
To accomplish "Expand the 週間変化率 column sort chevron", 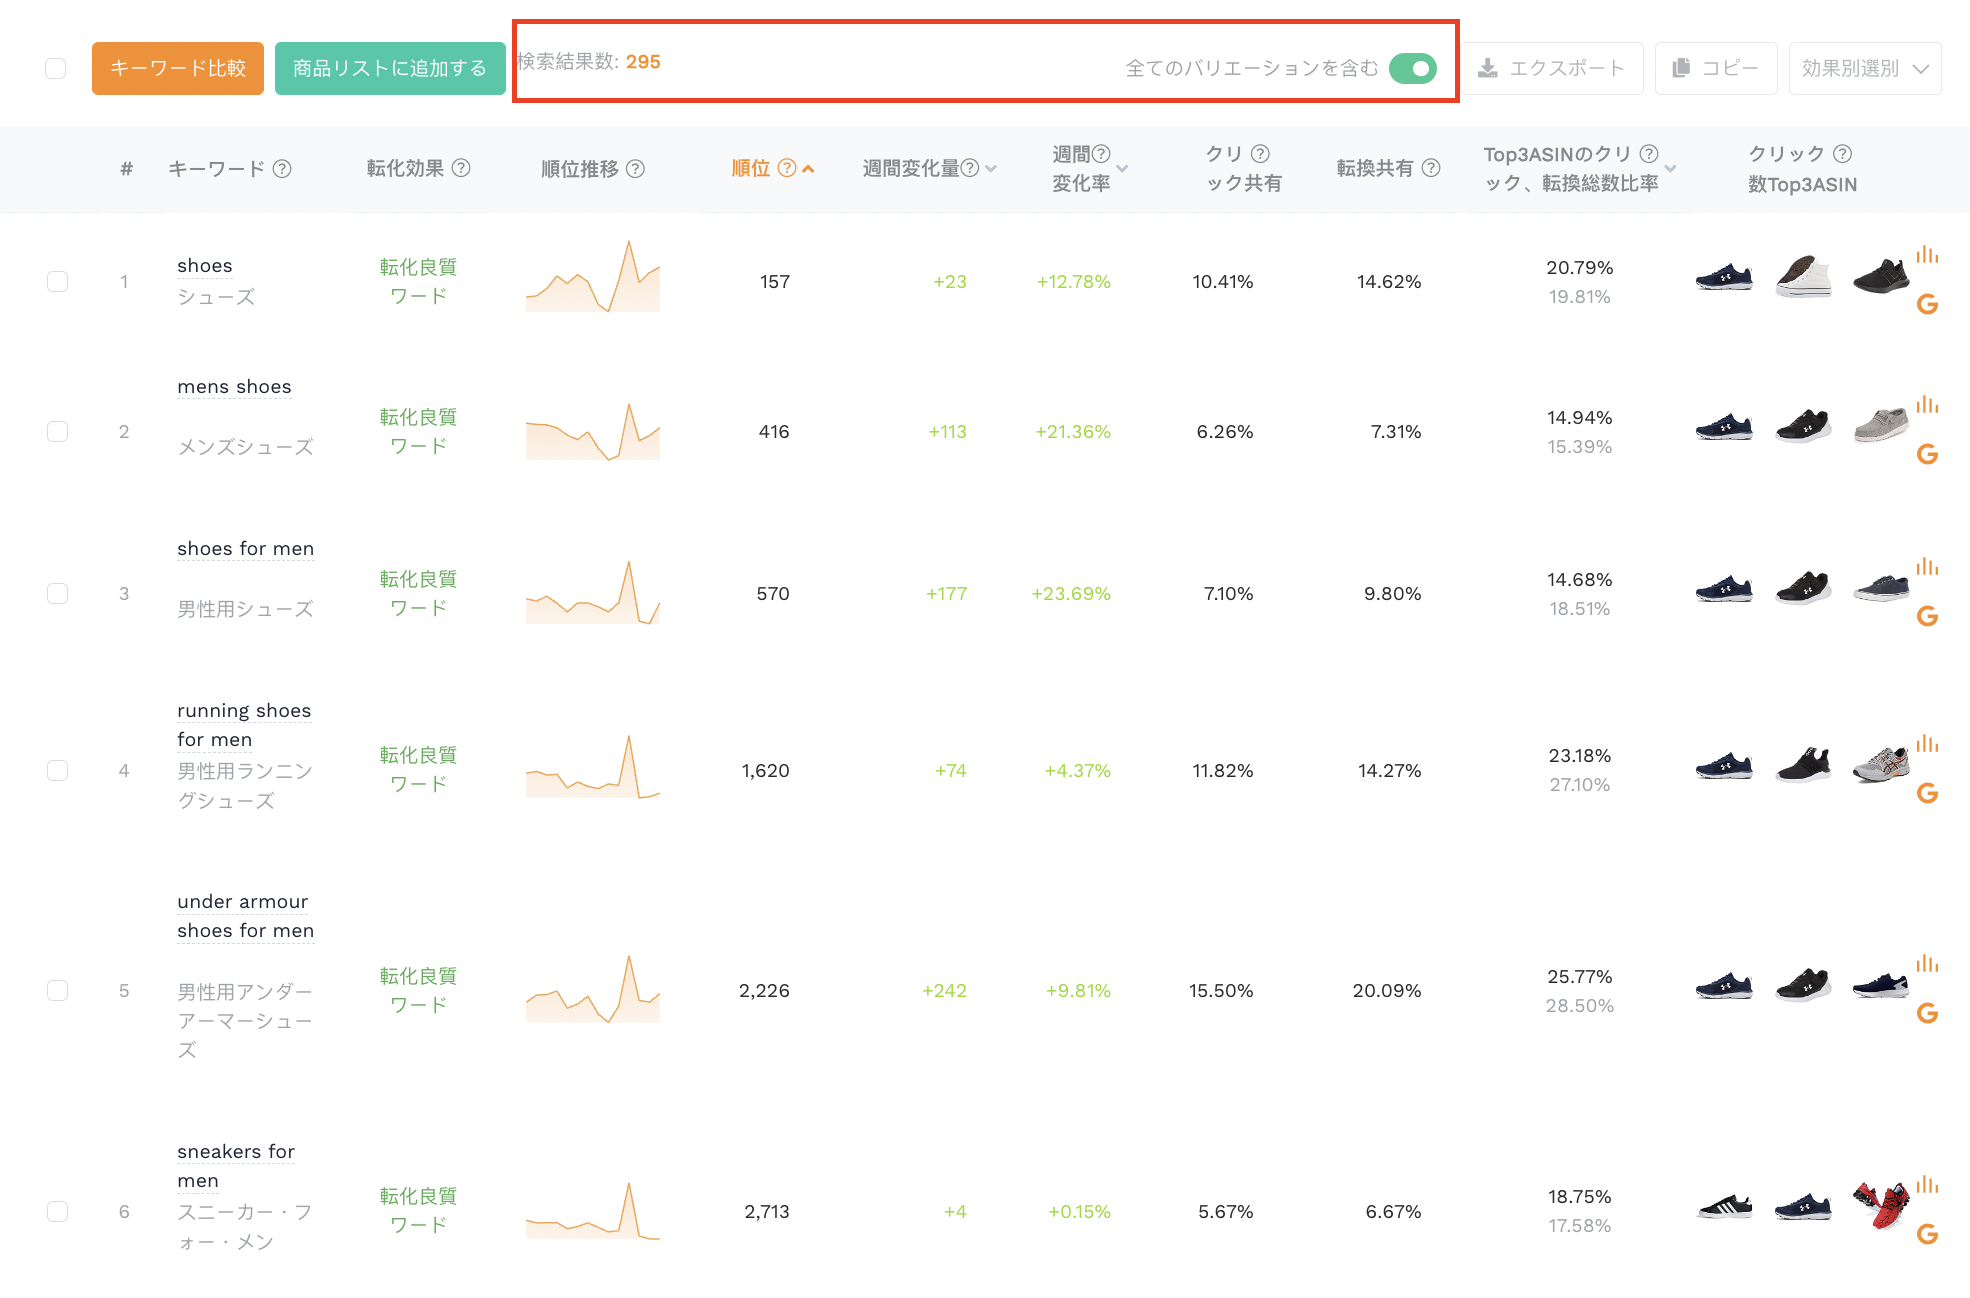I will pos(1122,169).
